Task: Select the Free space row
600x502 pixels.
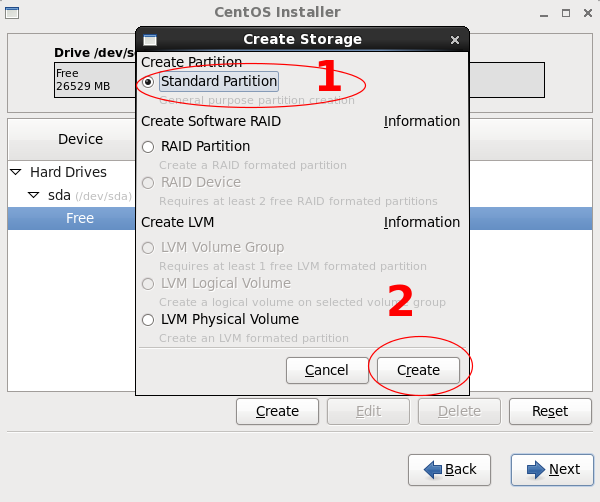Action: 80,218
